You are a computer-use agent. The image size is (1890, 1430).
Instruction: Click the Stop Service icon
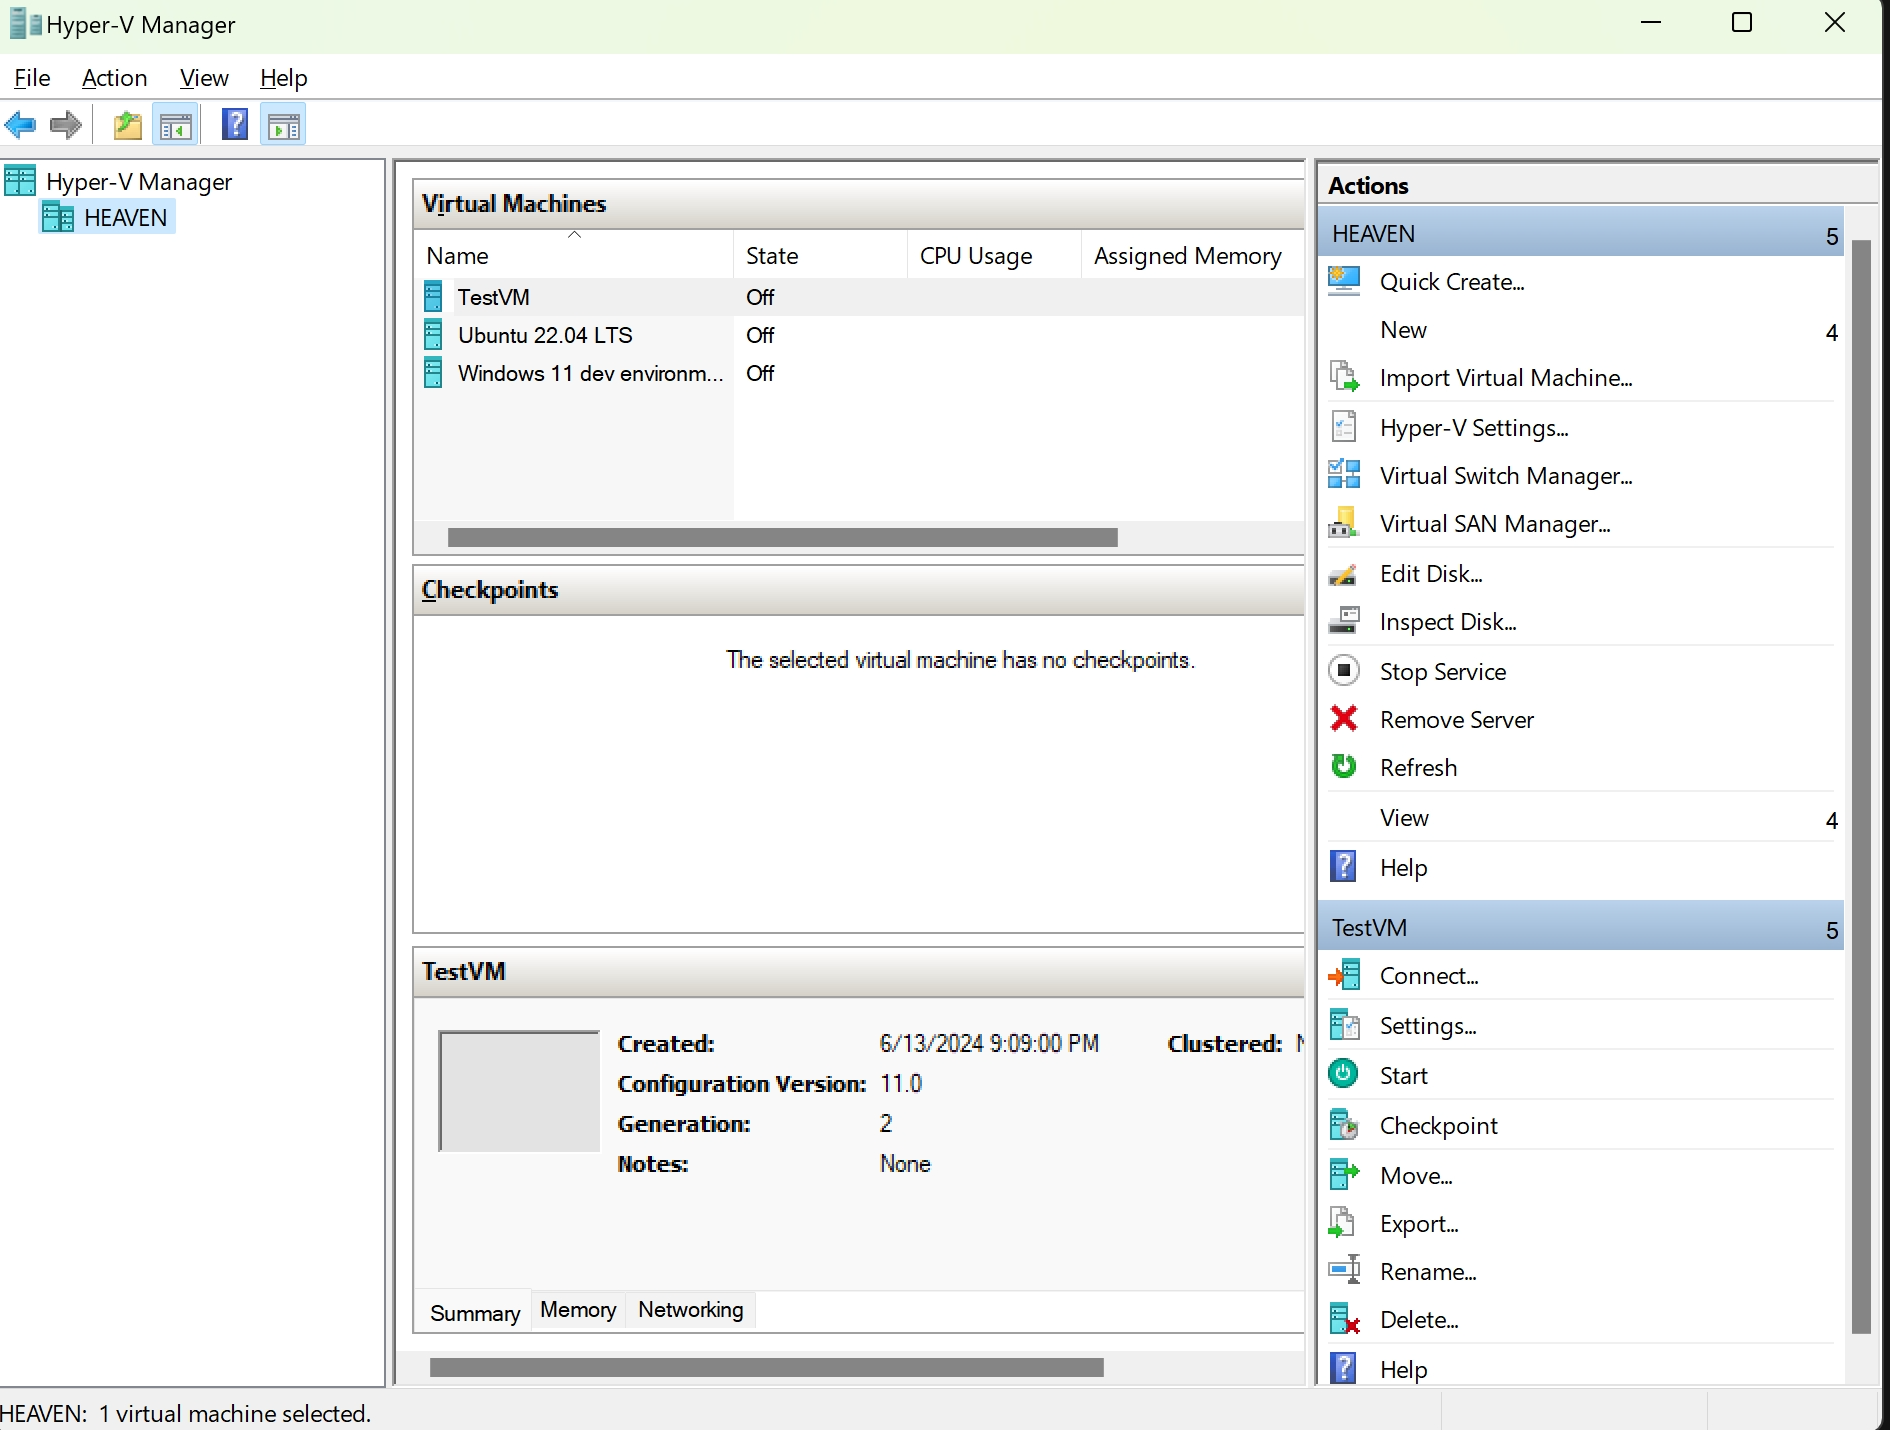point(1344,670)
